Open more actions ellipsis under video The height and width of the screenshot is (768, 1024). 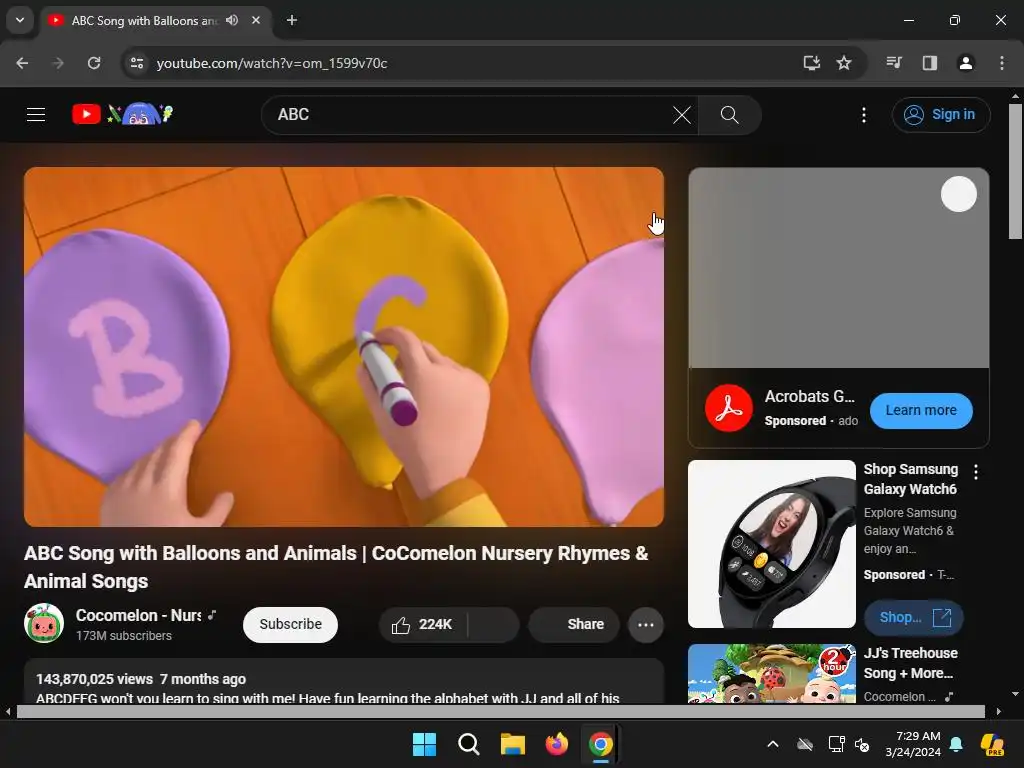point(645,625)
